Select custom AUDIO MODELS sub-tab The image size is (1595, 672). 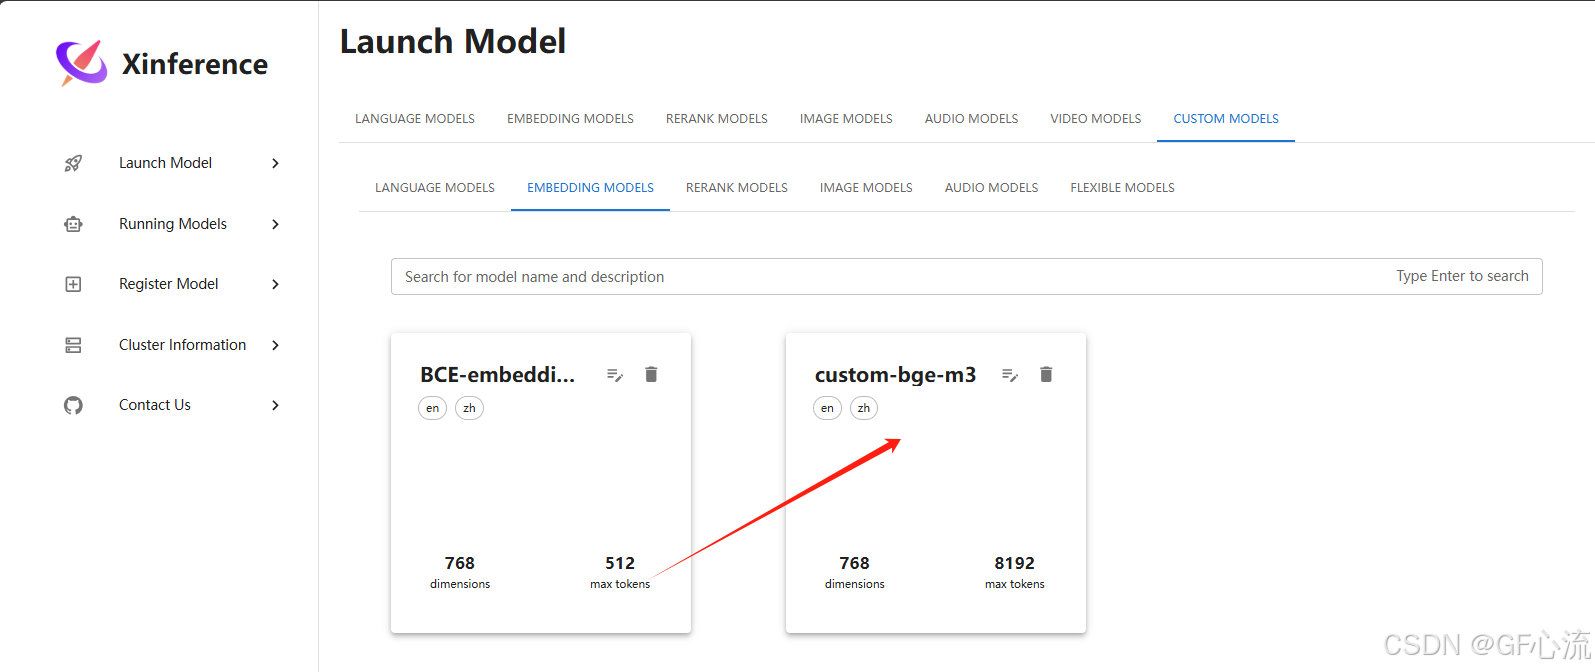point(991,187)
